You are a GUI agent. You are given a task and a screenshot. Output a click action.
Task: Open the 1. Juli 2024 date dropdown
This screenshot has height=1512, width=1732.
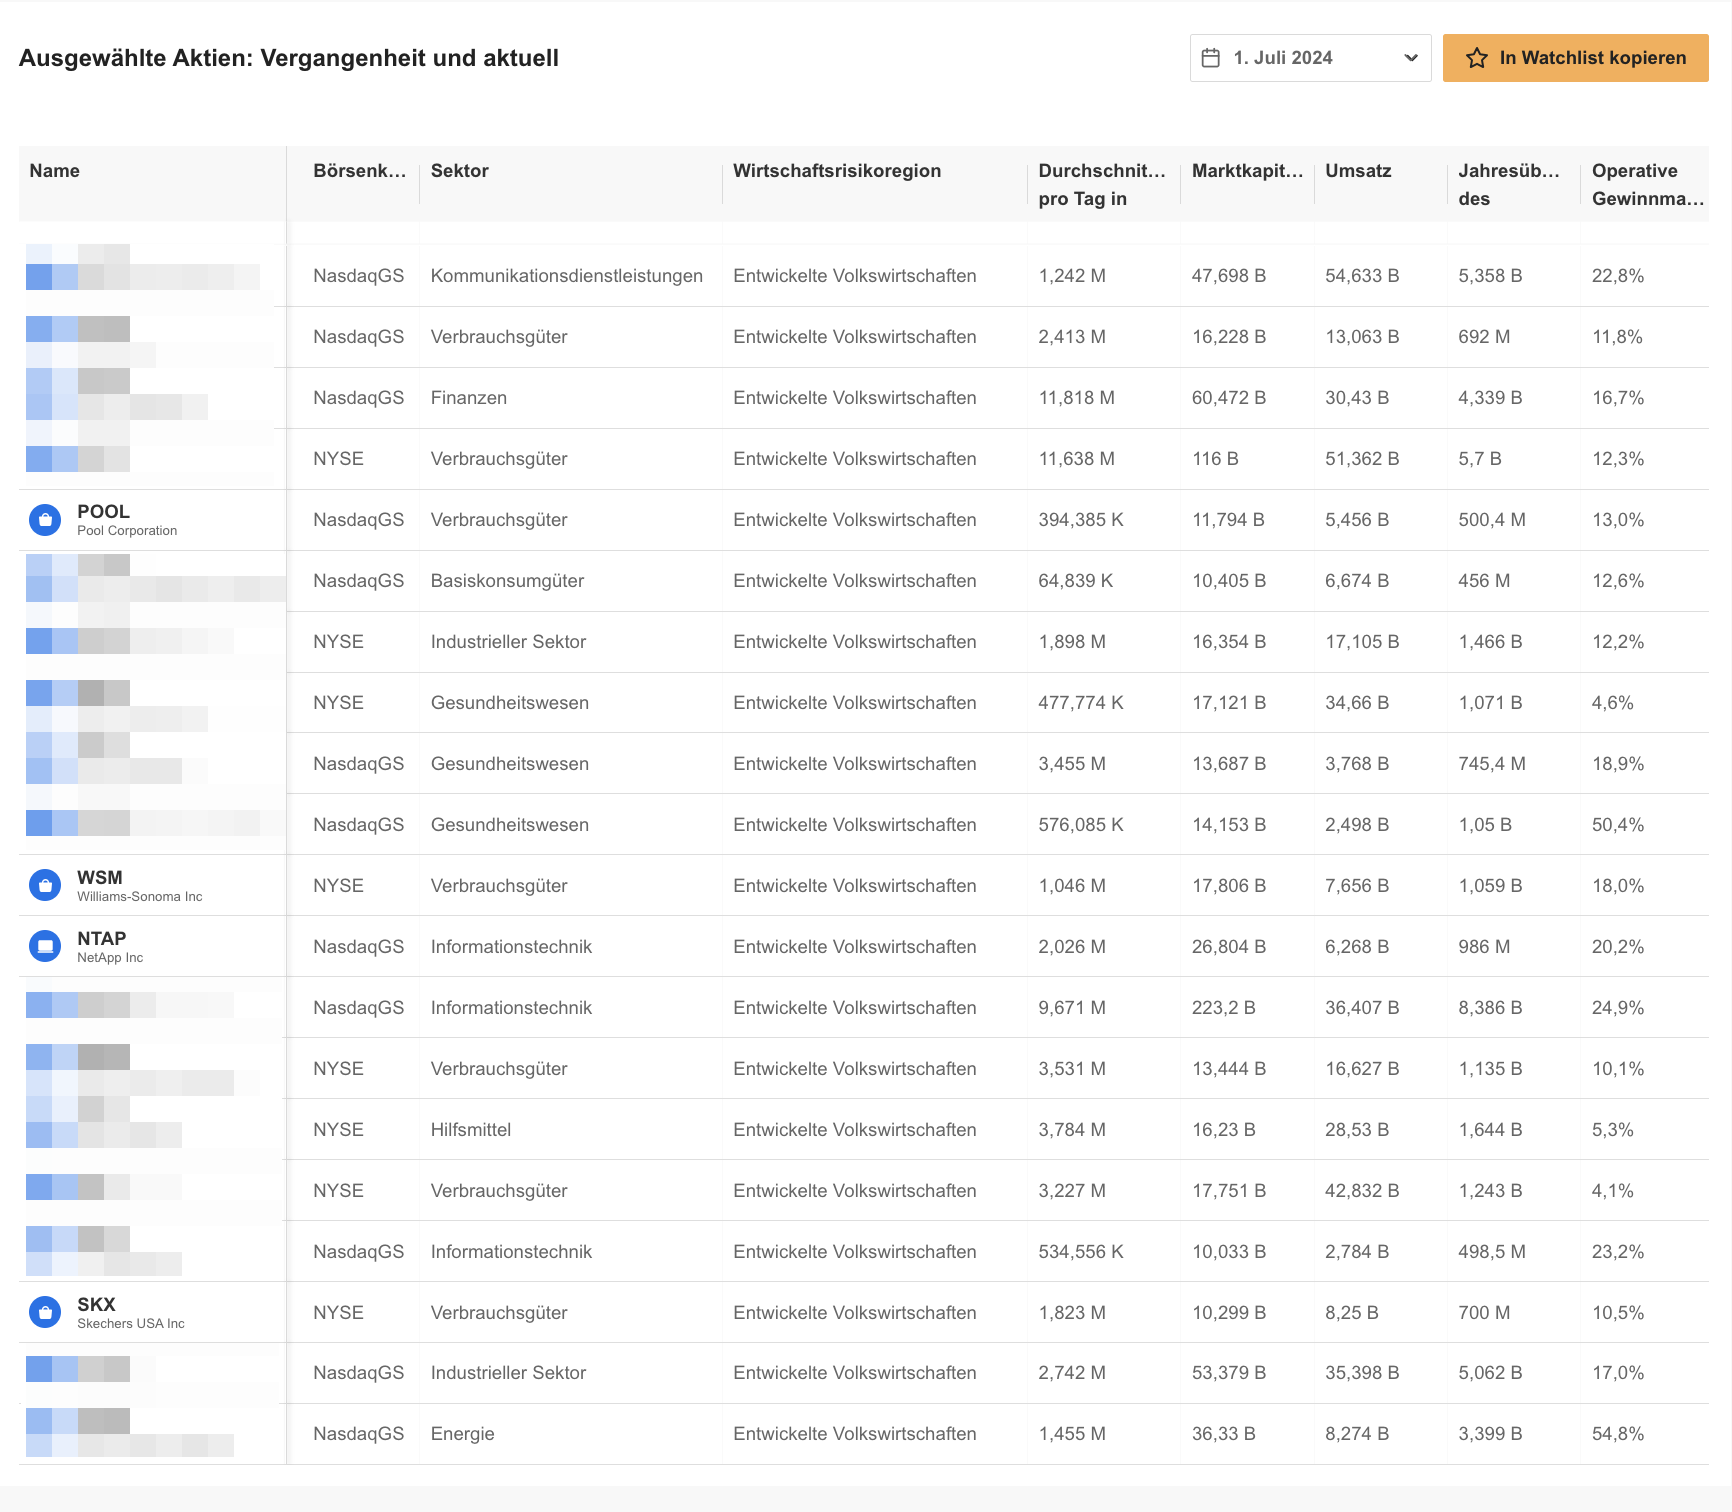[x=1310, y=58]
